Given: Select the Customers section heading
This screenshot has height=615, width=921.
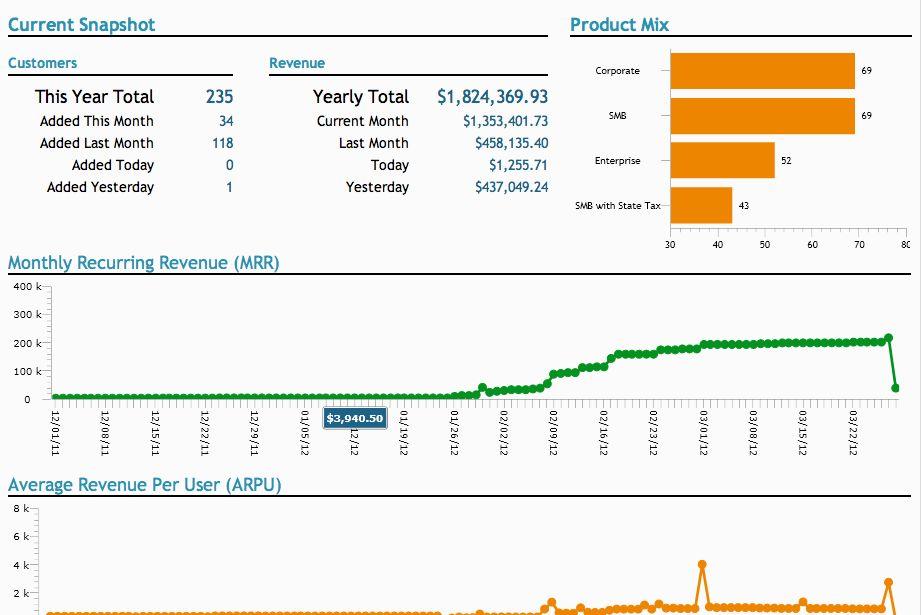Looking at the screenshot, I should [x=42, y=63].
